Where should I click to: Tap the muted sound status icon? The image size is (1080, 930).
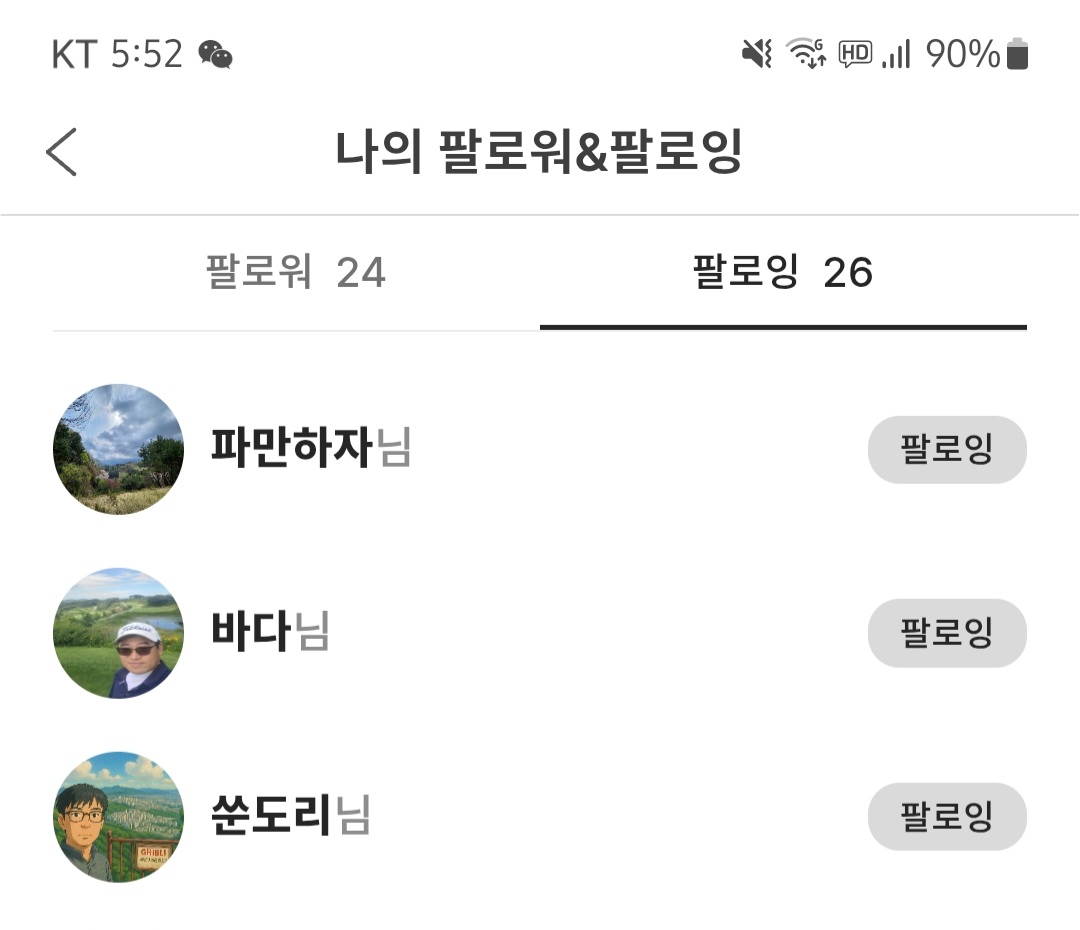click(x=757, y=54)
